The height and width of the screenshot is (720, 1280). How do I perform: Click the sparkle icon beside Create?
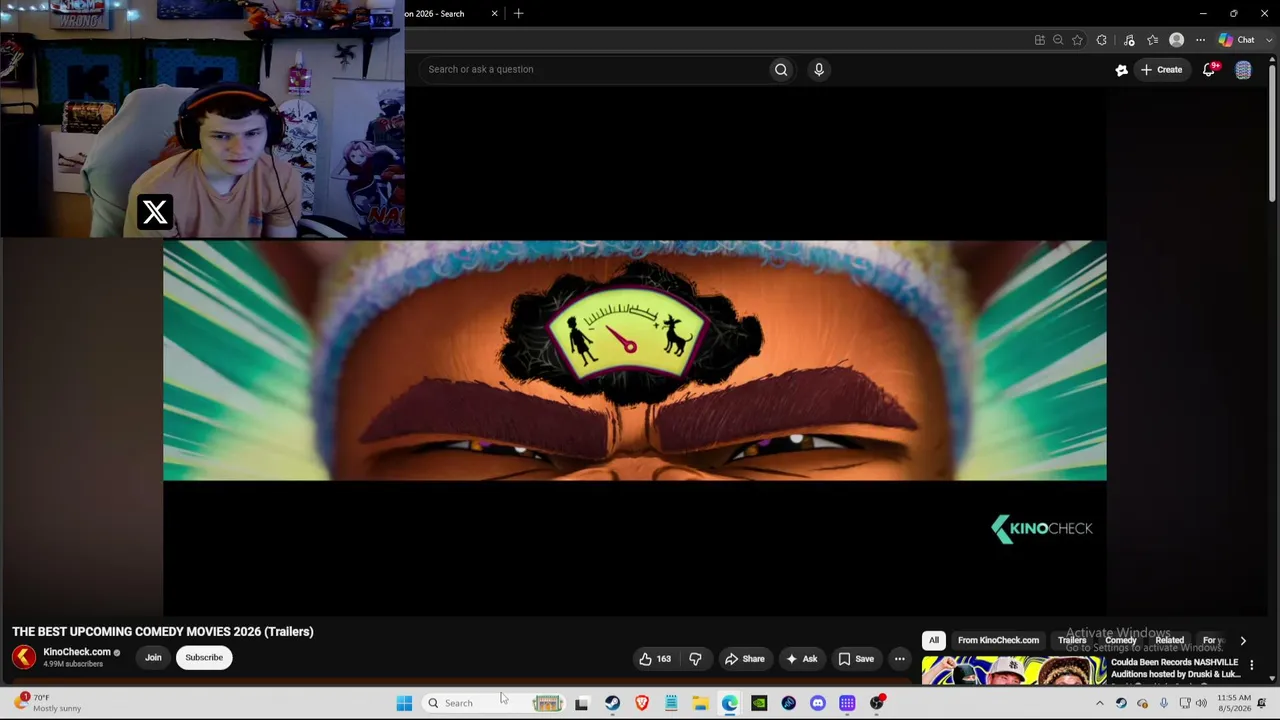(x=1122, y=70)
